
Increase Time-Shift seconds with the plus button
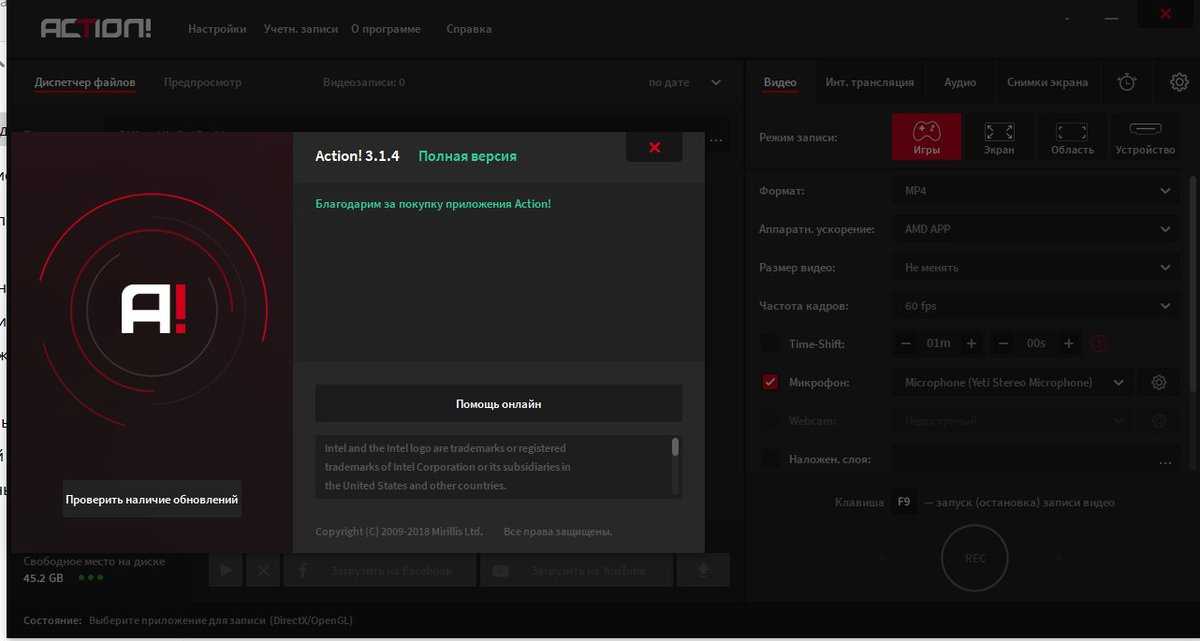tap(1069, 344)
